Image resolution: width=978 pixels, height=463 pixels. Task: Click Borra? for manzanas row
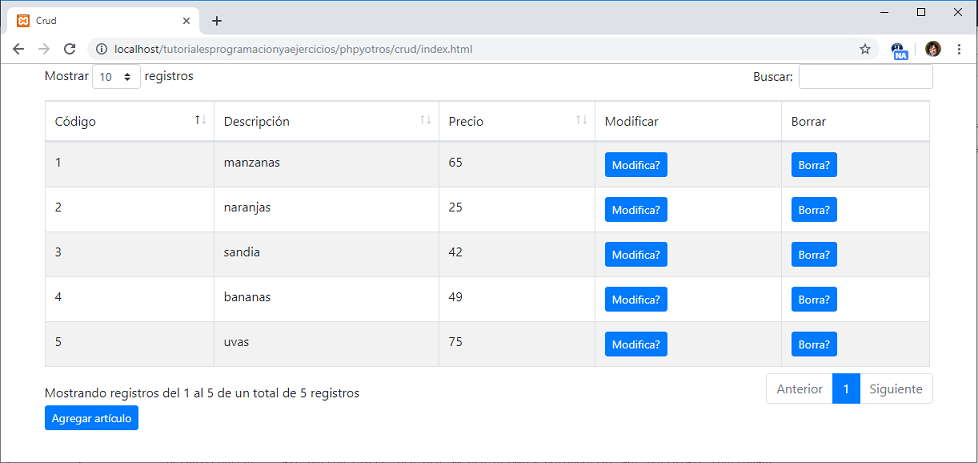[x=814, y=165]
